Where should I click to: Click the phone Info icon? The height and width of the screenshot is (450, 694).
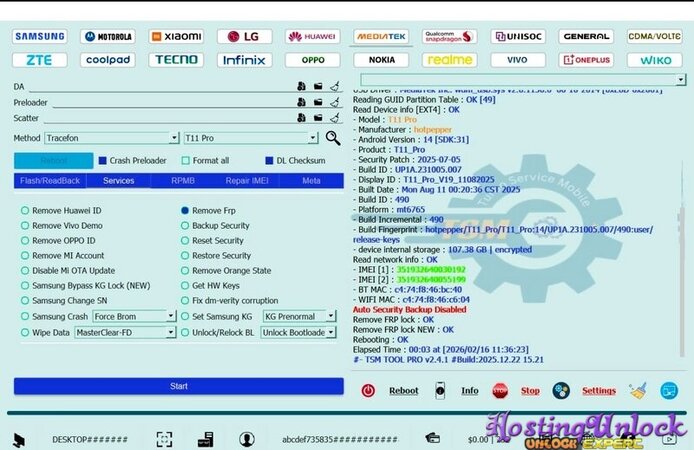coord(439,391)
